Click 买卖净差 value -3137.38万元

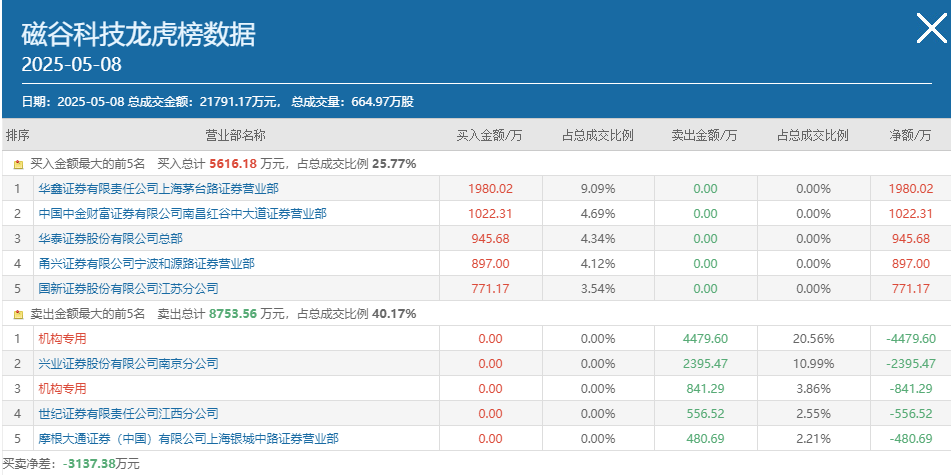(101, 465)
